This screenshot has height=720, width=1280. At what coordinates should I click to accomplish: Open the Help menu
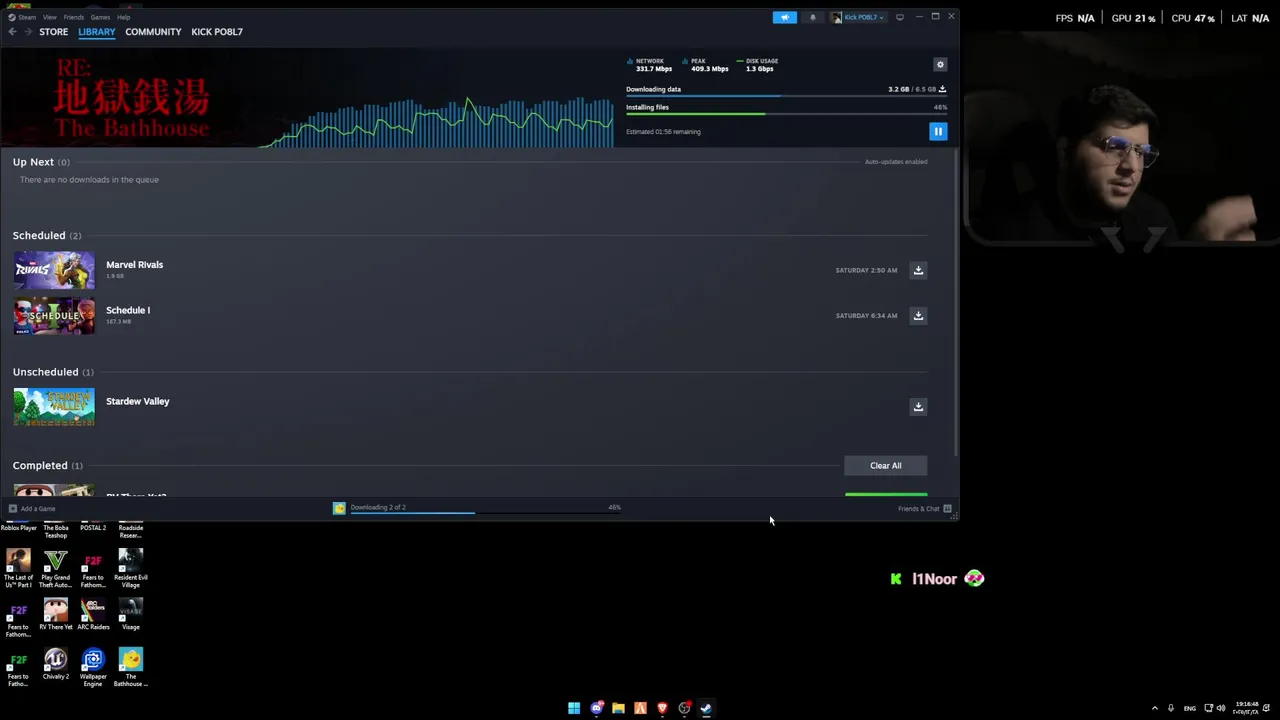click(x=123, y=17)
